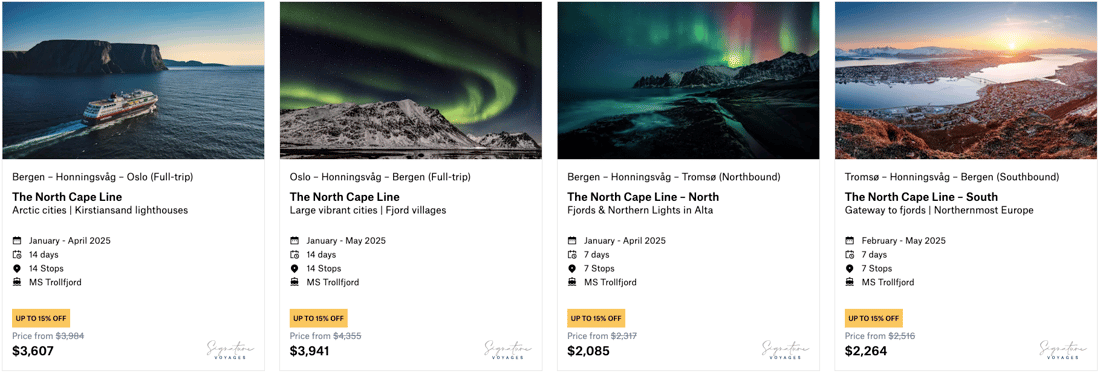Click the location pin icon beside 14 Stops on the first card
Screen dimensions: 1100x374
click(x=18, y=269)
